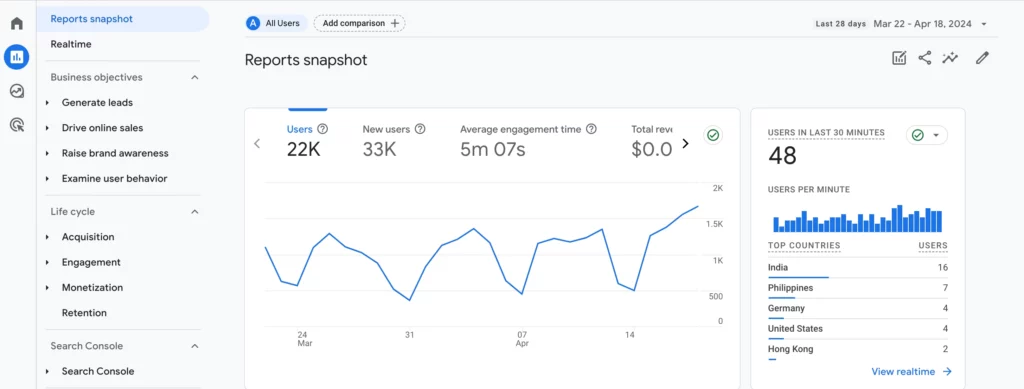Screen dimensions: 1024x389
Task: Open Insights sparkline icon
Action: pyautogui.click(x=950, y=58)
